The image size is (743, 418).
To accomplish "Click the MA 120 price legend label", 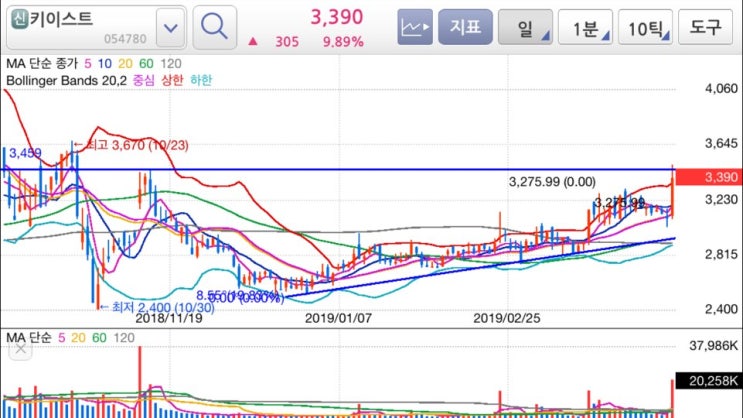I will tap(171, 64).
